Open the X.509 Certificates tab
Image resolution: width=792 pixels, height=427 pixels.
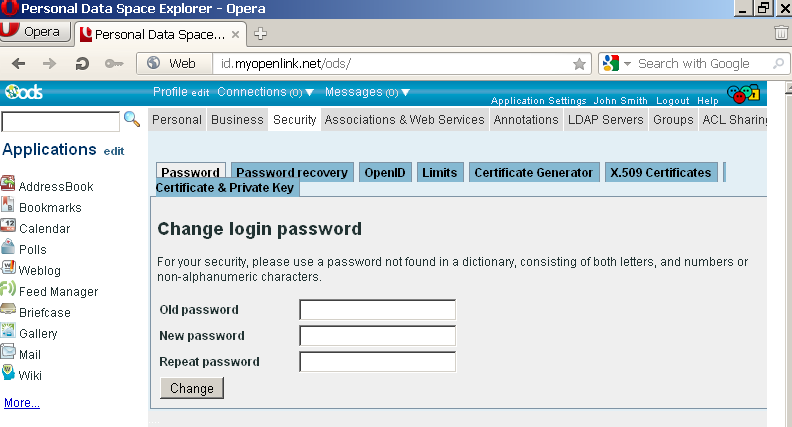[661, 172]
